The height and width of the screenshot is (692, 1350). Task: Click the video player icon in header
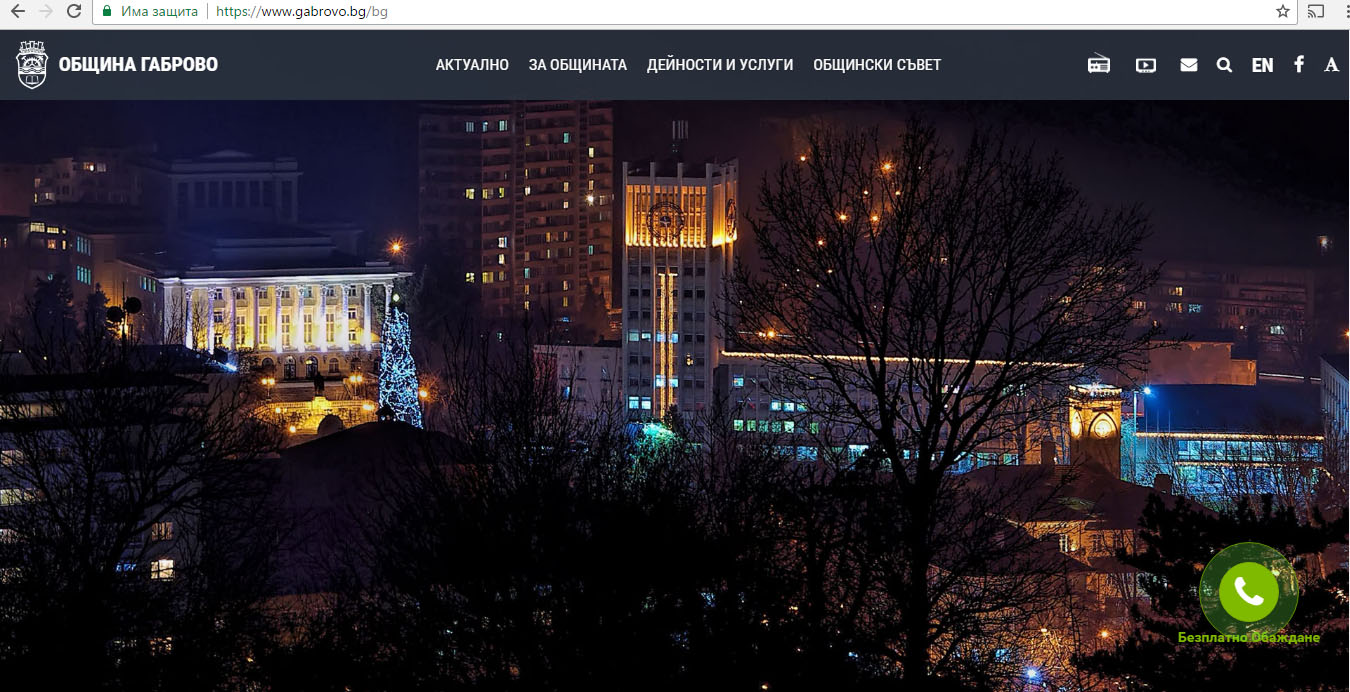(x=1146, y=65)
